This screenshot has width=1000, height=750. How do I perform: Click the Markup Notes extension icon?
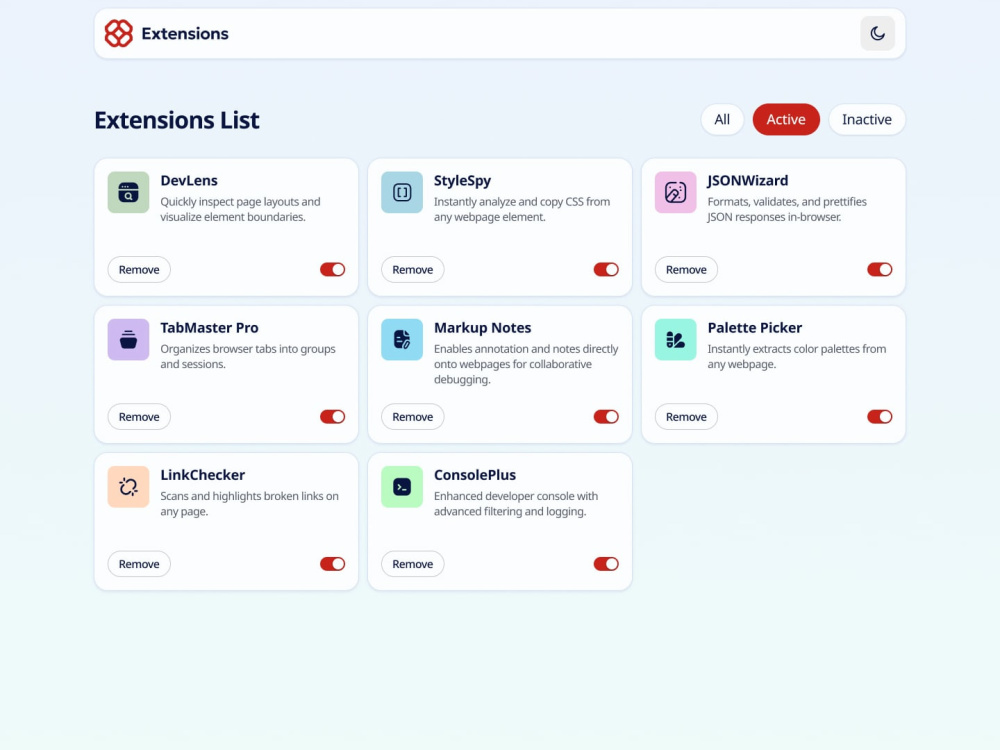tap(402, 339)
